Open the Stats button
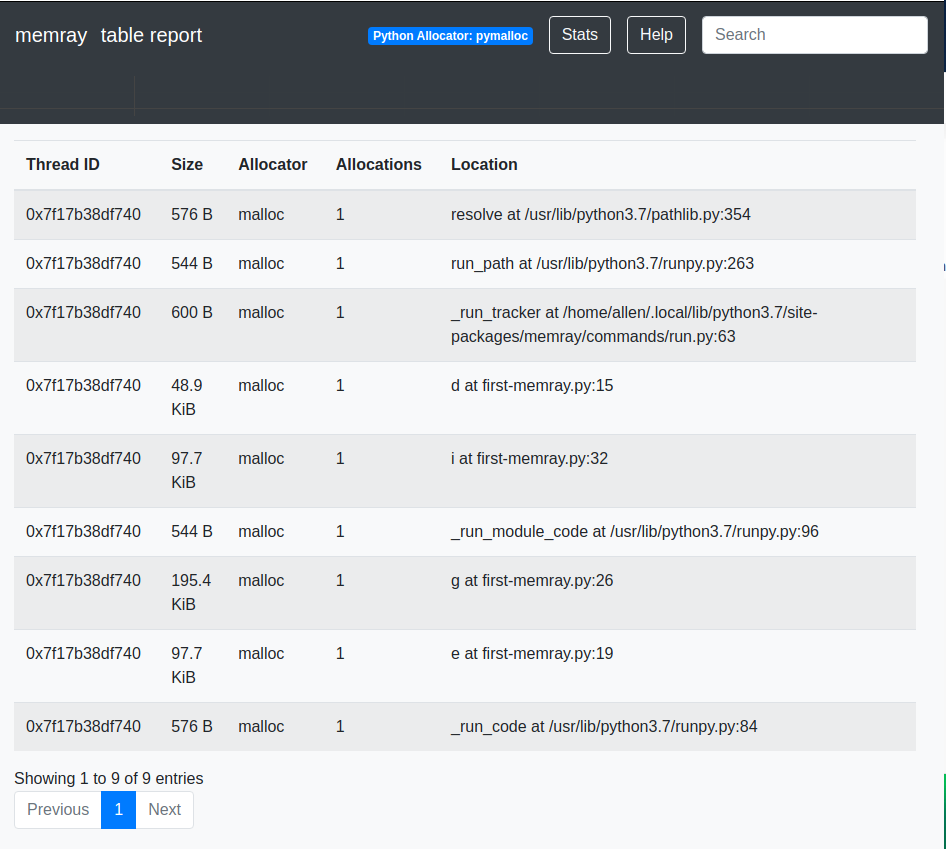 click(x=579, y=35)
